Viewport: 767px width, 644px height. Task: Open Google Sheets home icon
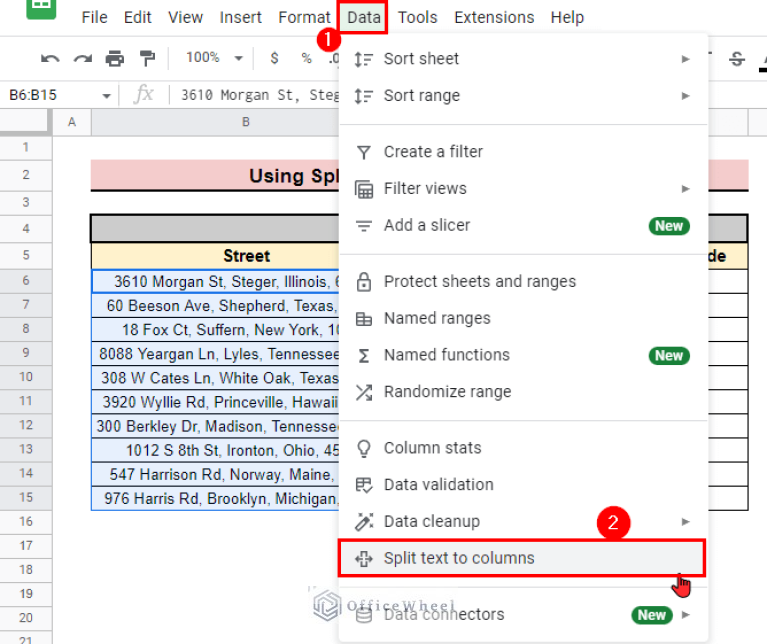[41, 7]
